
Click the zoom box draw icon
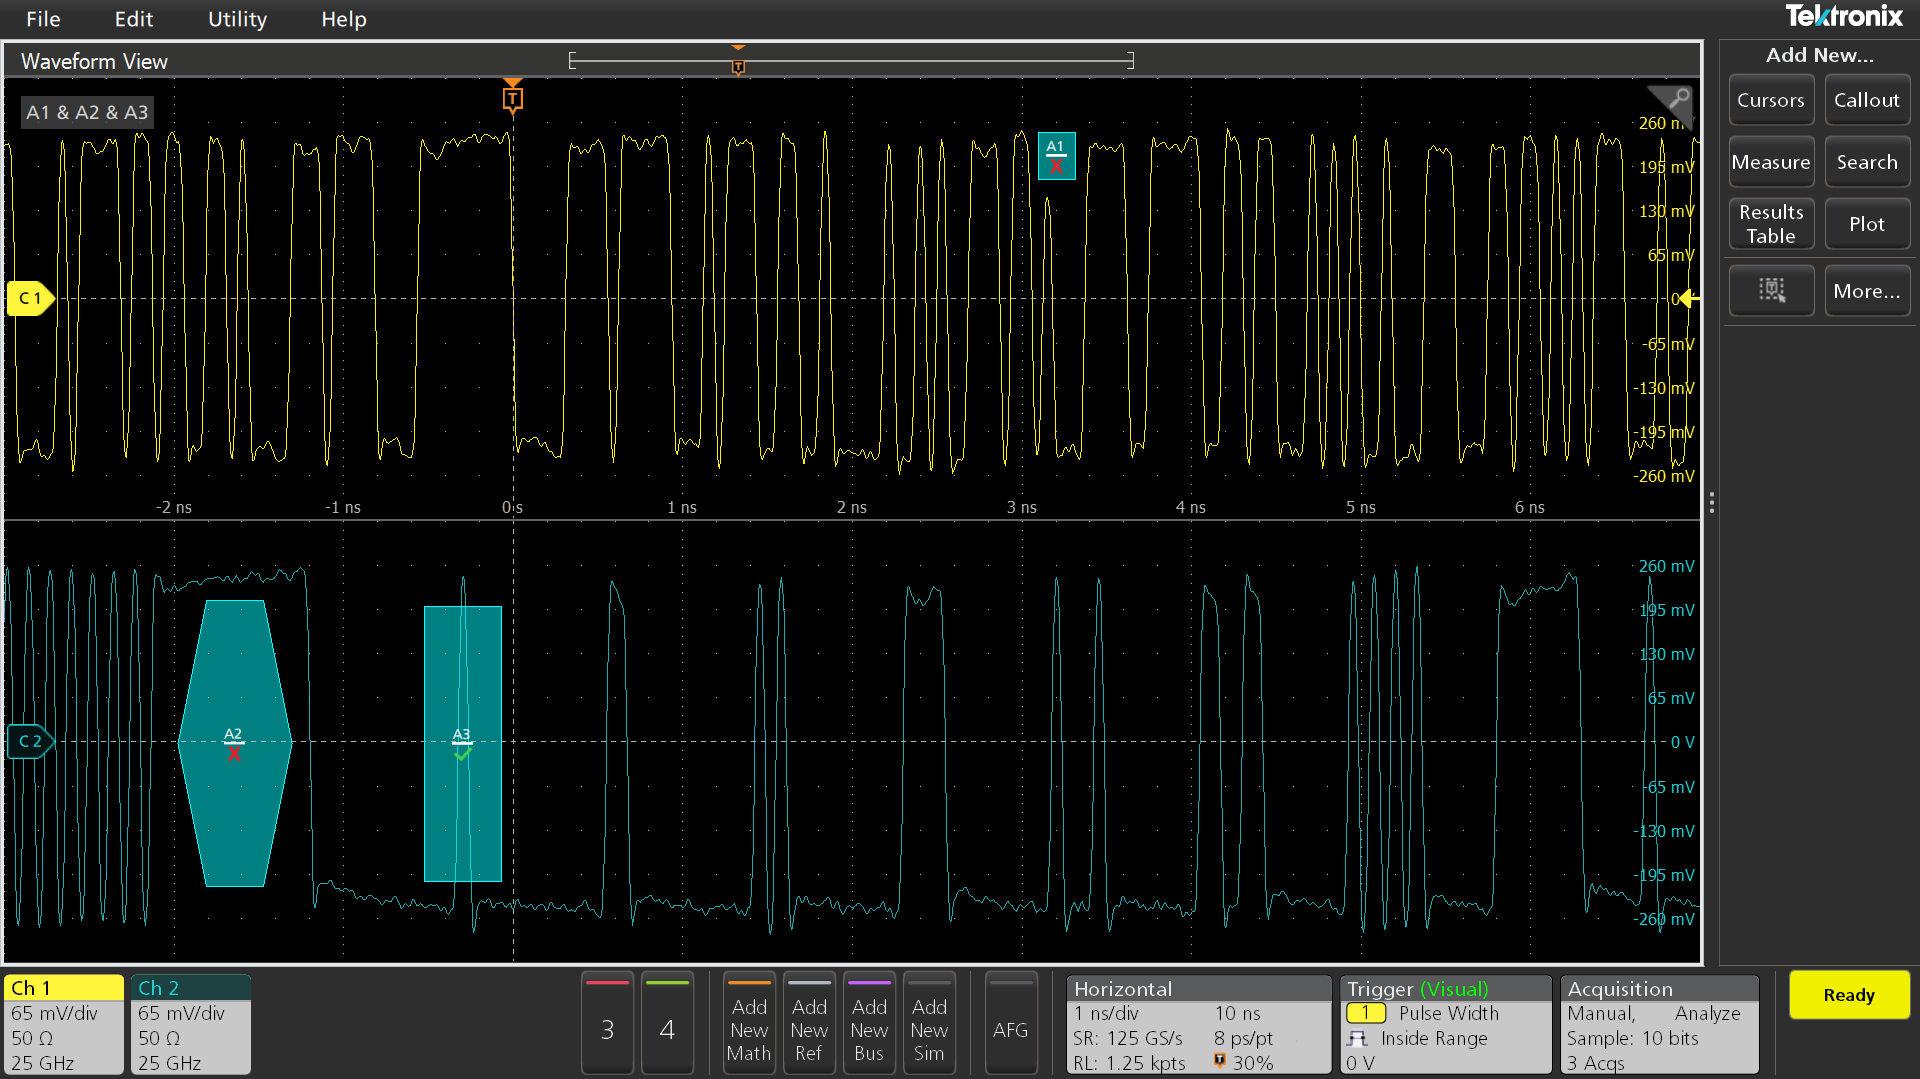[1771, 291]
